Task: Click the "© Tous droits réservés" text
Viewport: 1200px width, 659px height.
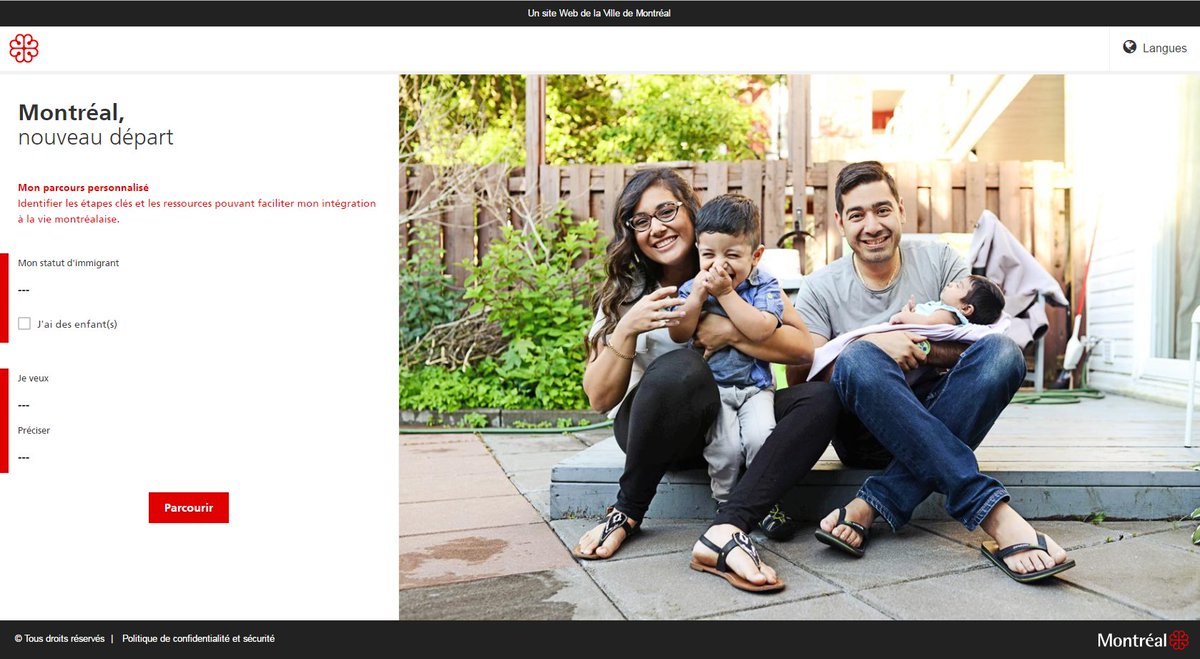Action: coord(59,638)
